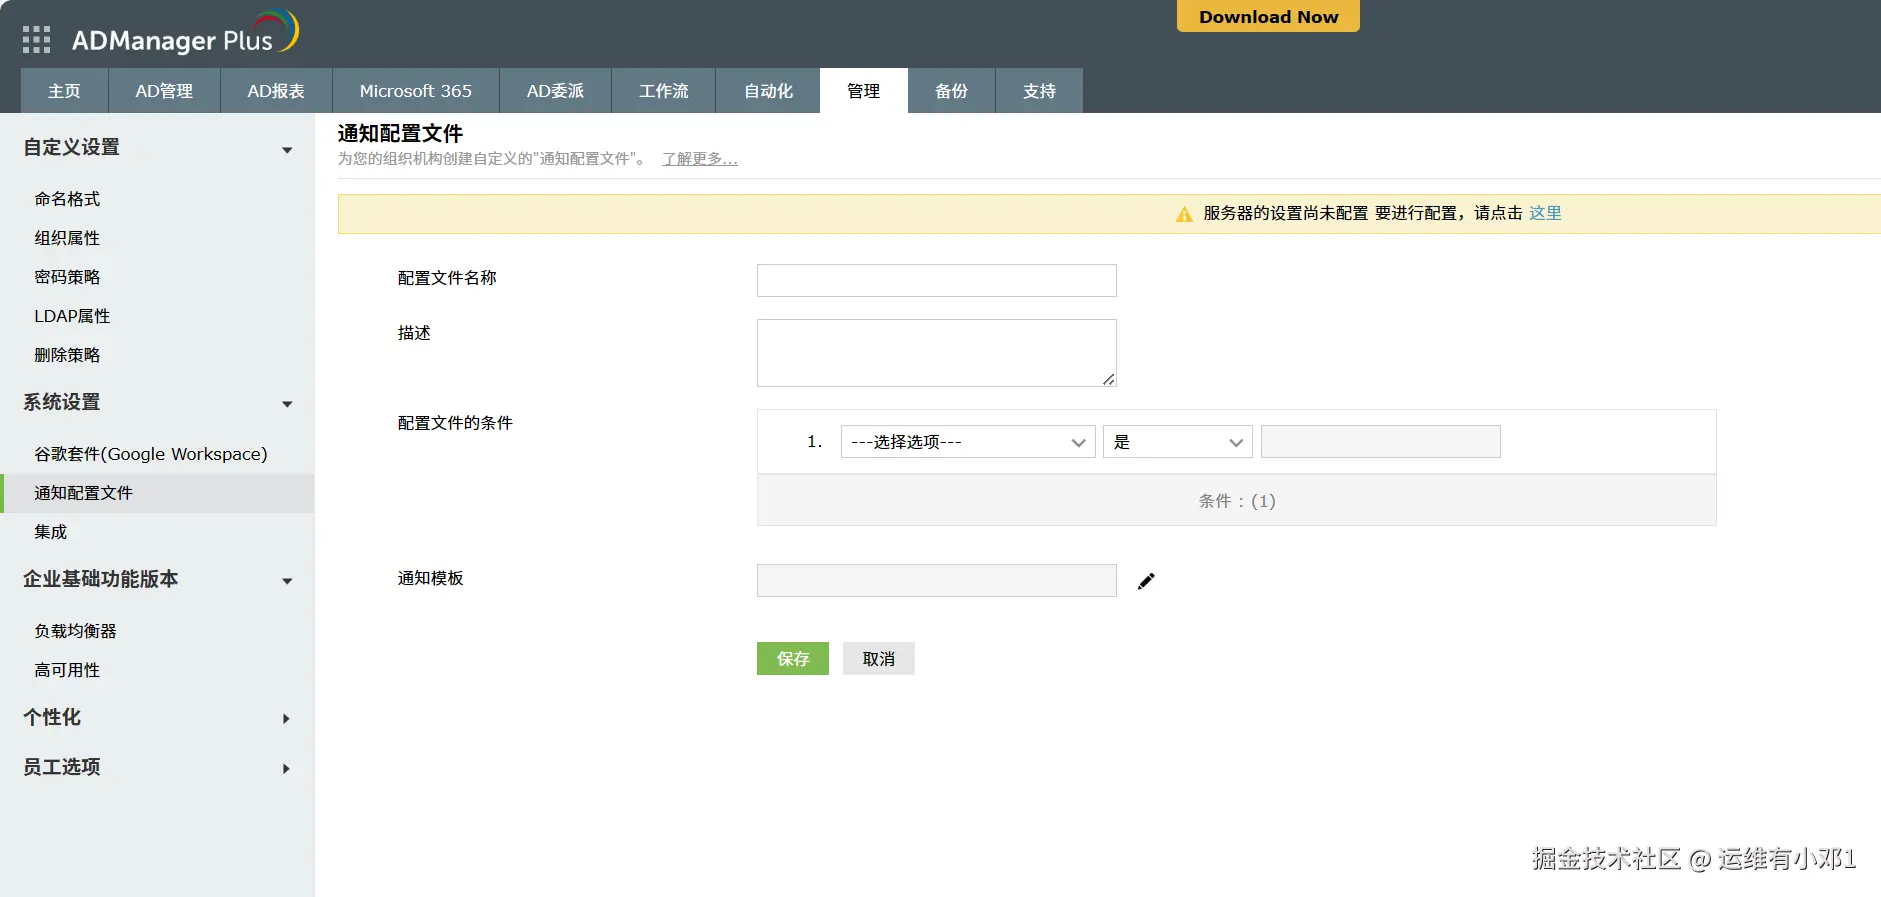This screenshot has width=1881, height=897.
Task: Select 通知配置文件 sidebar item
Action: click(x=157, y=493)
